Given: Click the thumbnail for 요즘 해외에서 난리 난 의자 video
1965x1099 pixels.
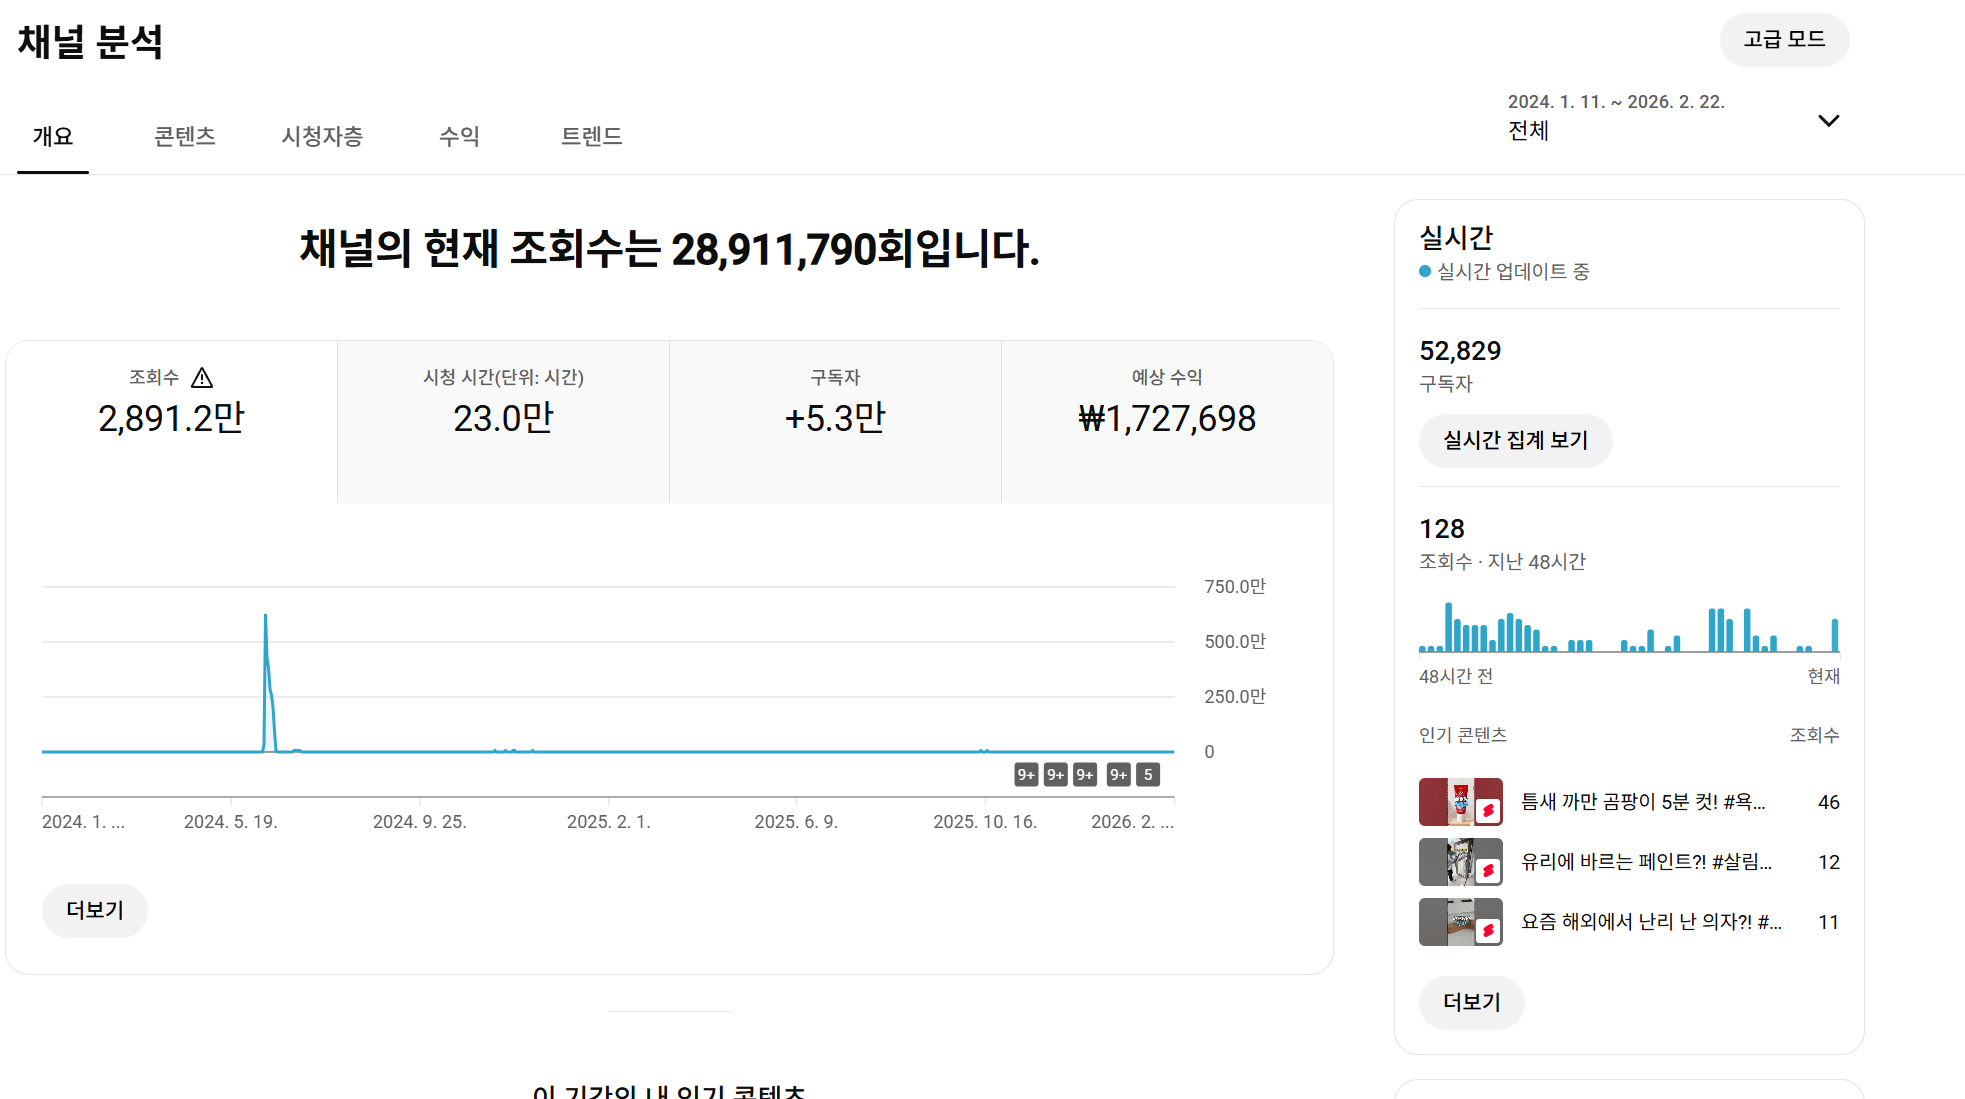Looking at the screenshot, I should click(1460, 922).
